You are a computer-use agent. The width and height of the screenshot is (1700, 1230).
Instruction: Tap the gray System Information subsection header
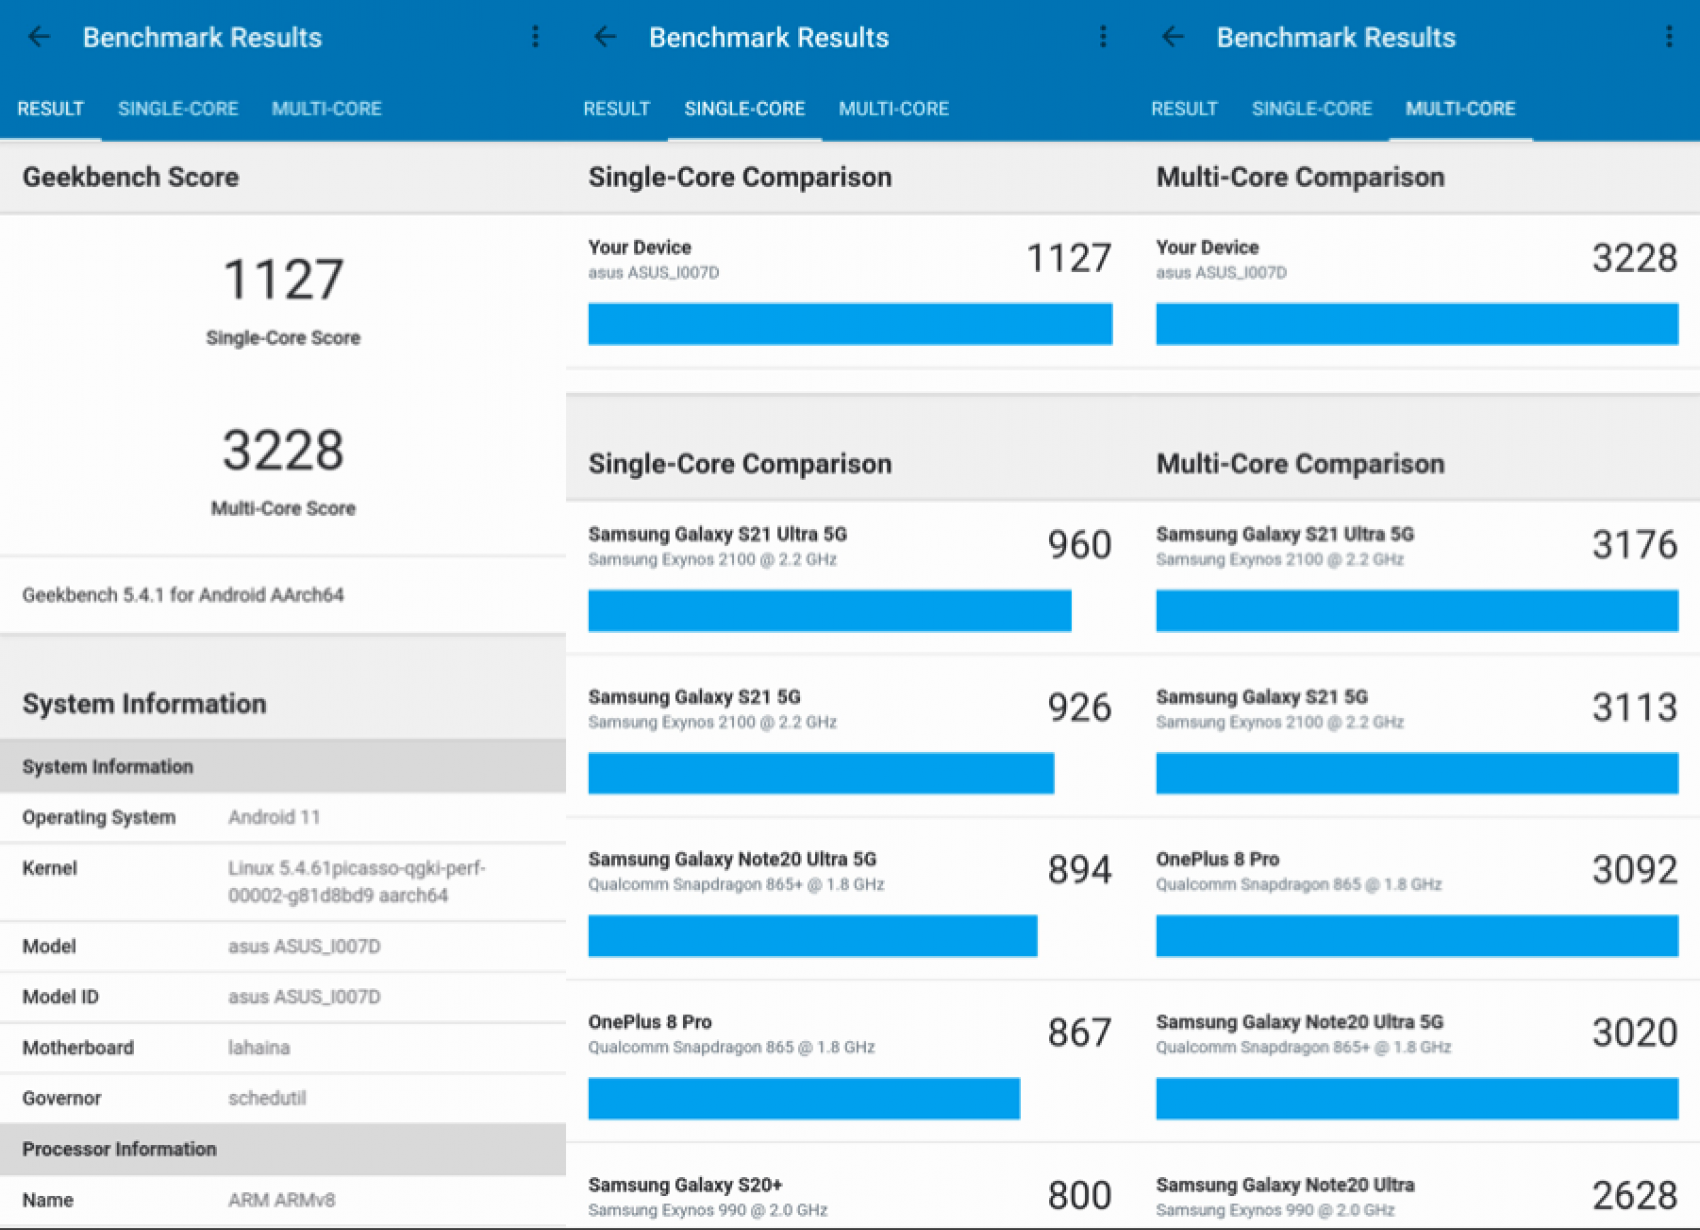[x=283, y=767]
